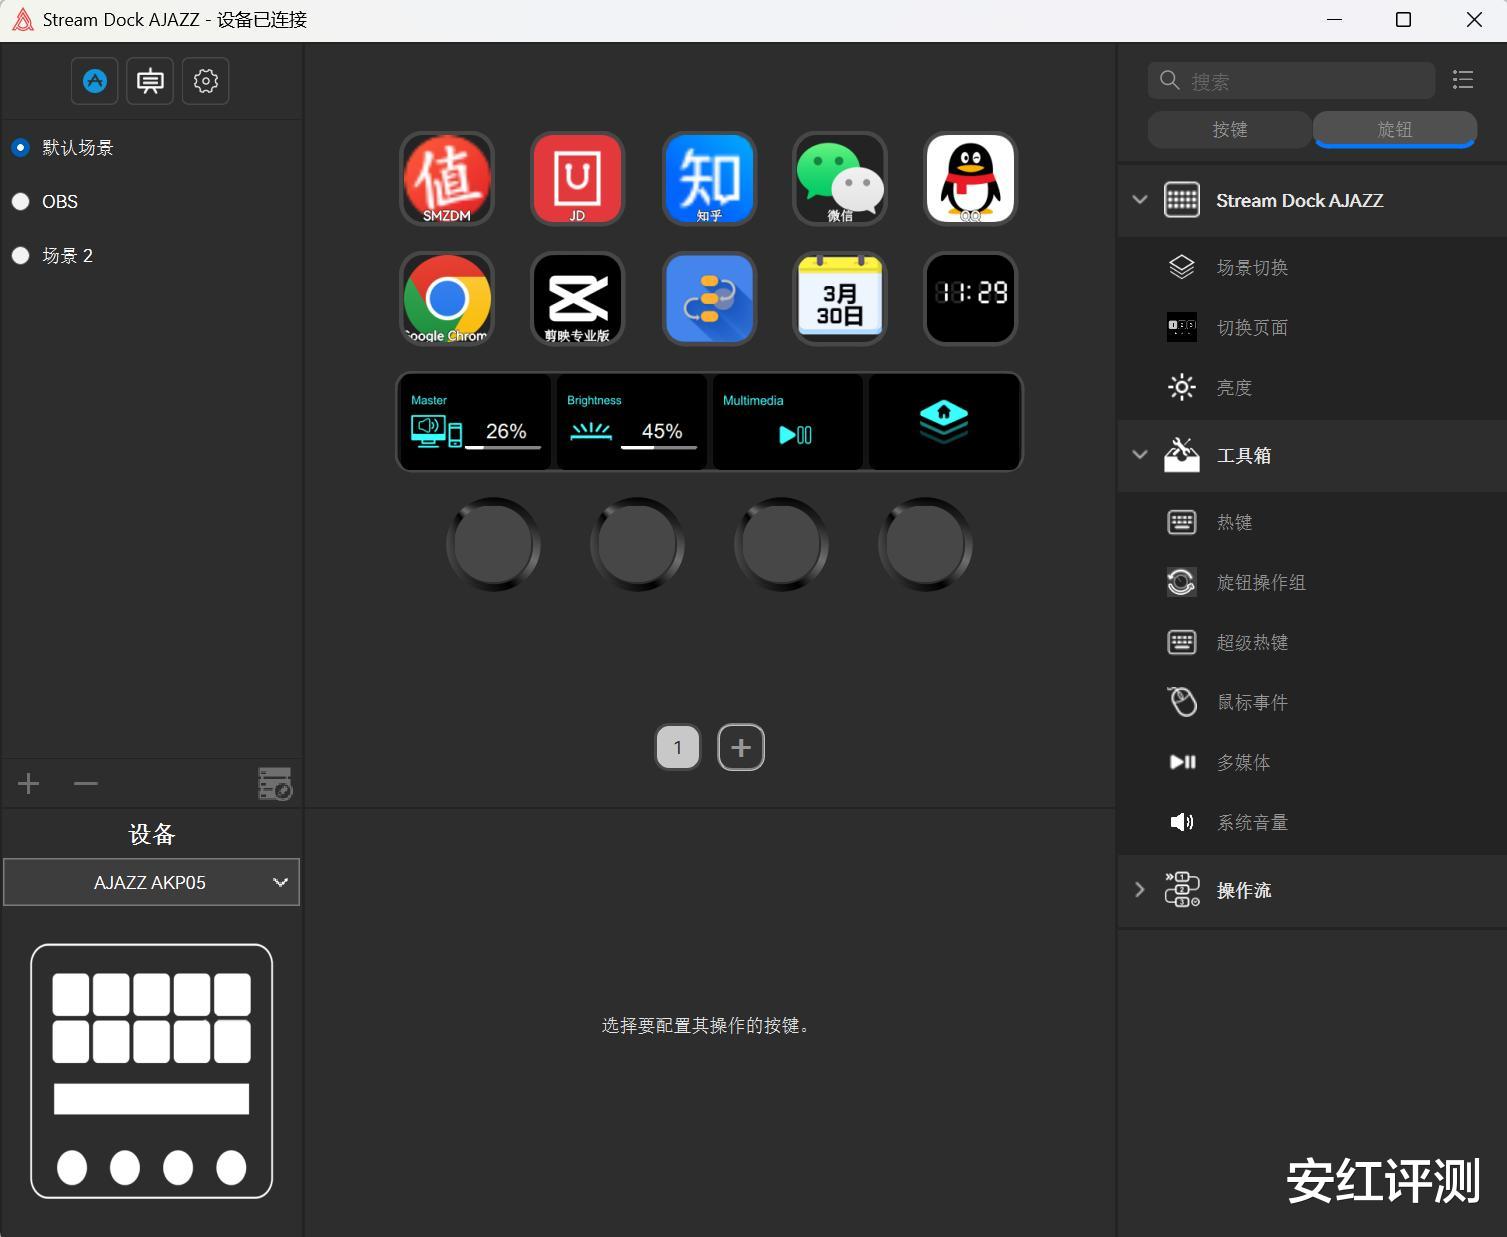
Task: Click the Brightness 45% tile
Action: point(631,421)
